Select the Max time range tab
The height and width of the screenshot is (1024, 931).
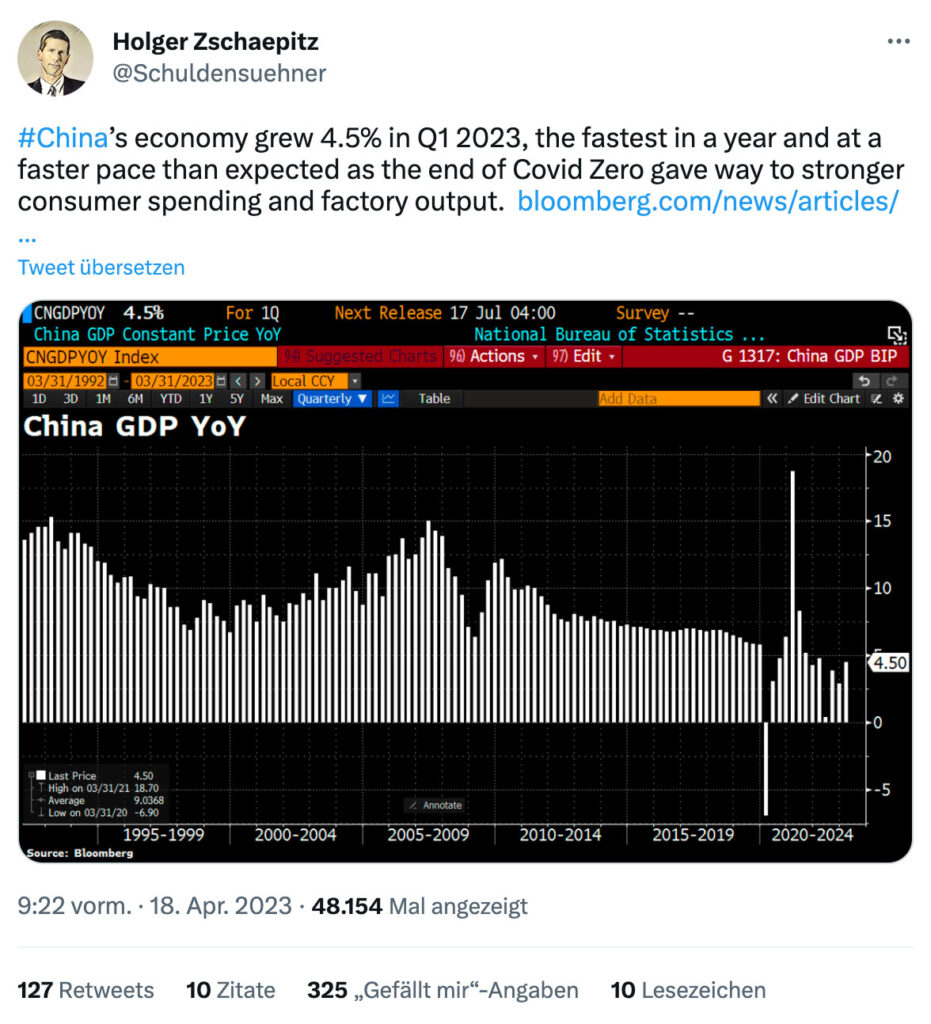[x=272, y=398]
